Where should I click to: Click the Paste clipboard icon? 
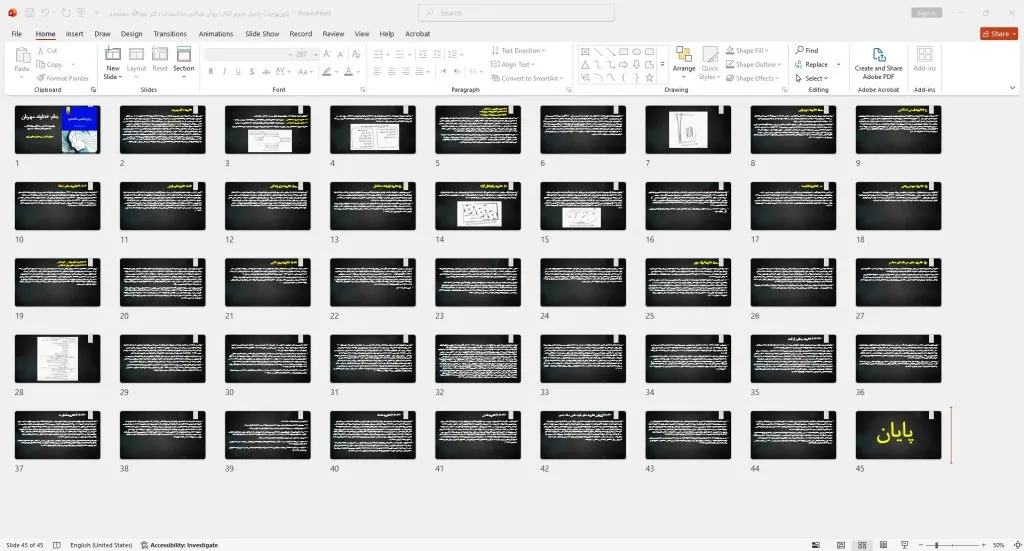(x=22, y=56)
